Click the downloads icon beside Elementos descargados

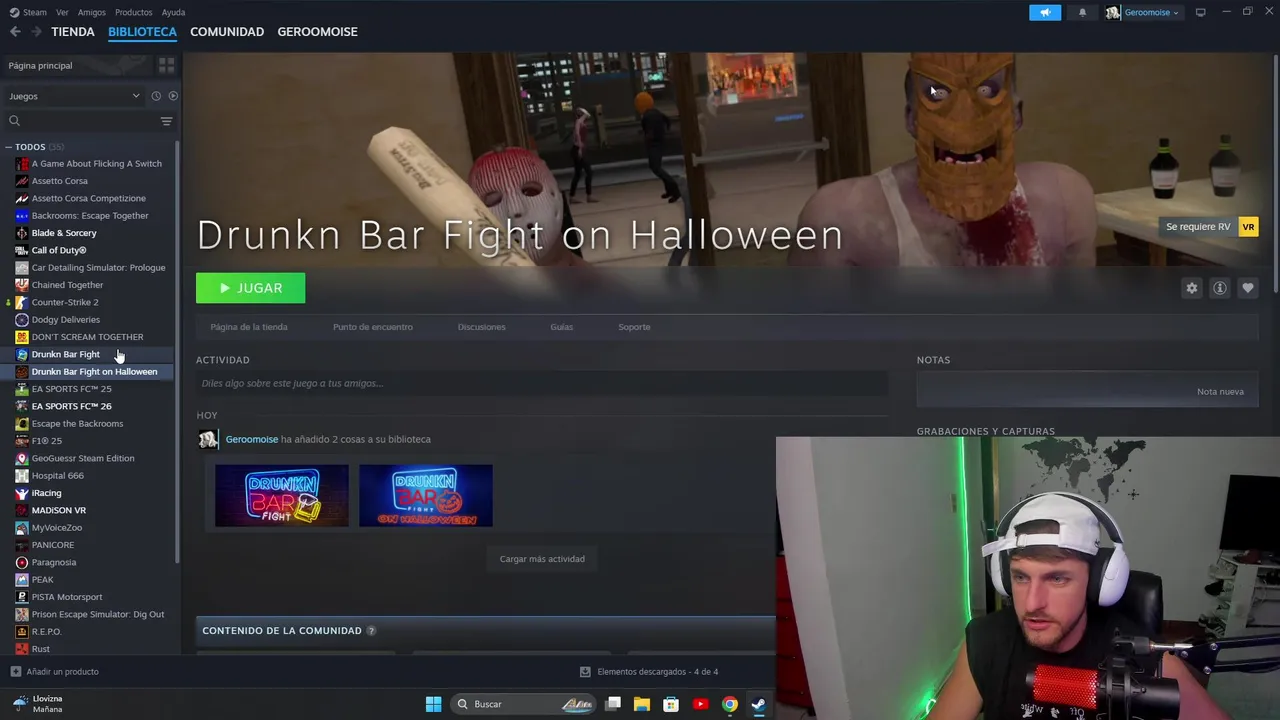tap(585, 672)
